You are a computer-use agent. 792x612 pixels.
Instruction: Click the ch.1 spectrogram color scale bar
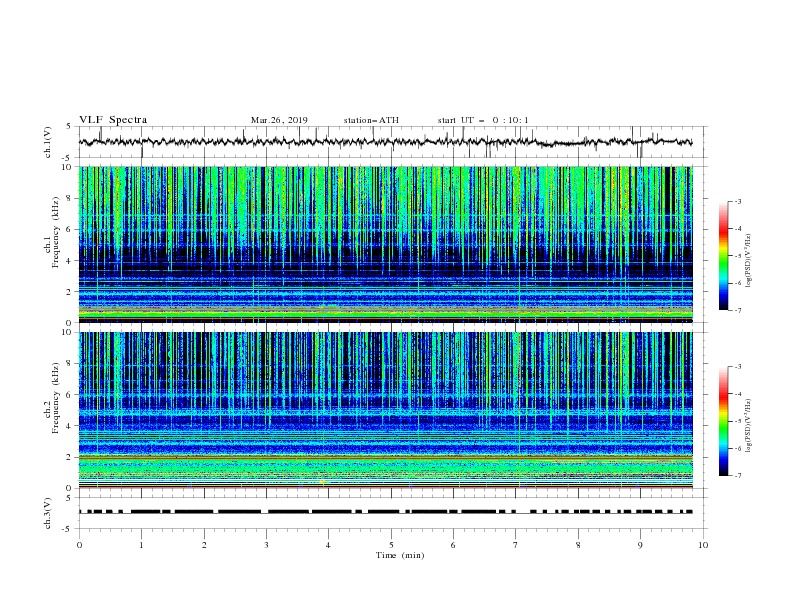[723, 256]
